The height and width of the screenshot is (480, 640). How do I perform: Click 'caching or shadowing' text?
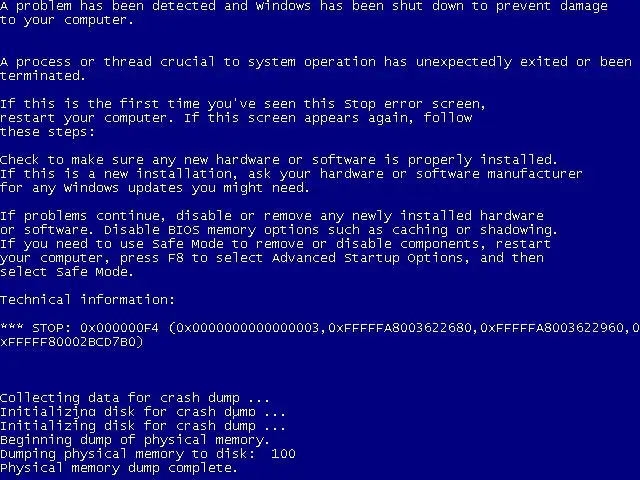point(474,230)
